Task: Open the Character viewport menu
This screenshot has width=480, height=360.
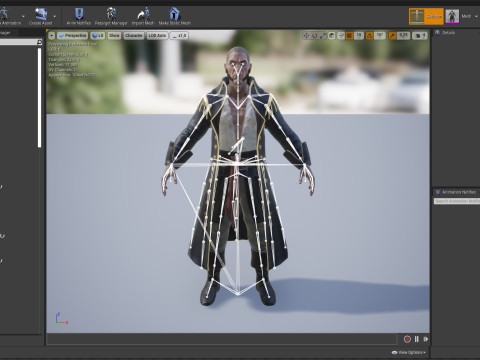Action: (134, 35)
